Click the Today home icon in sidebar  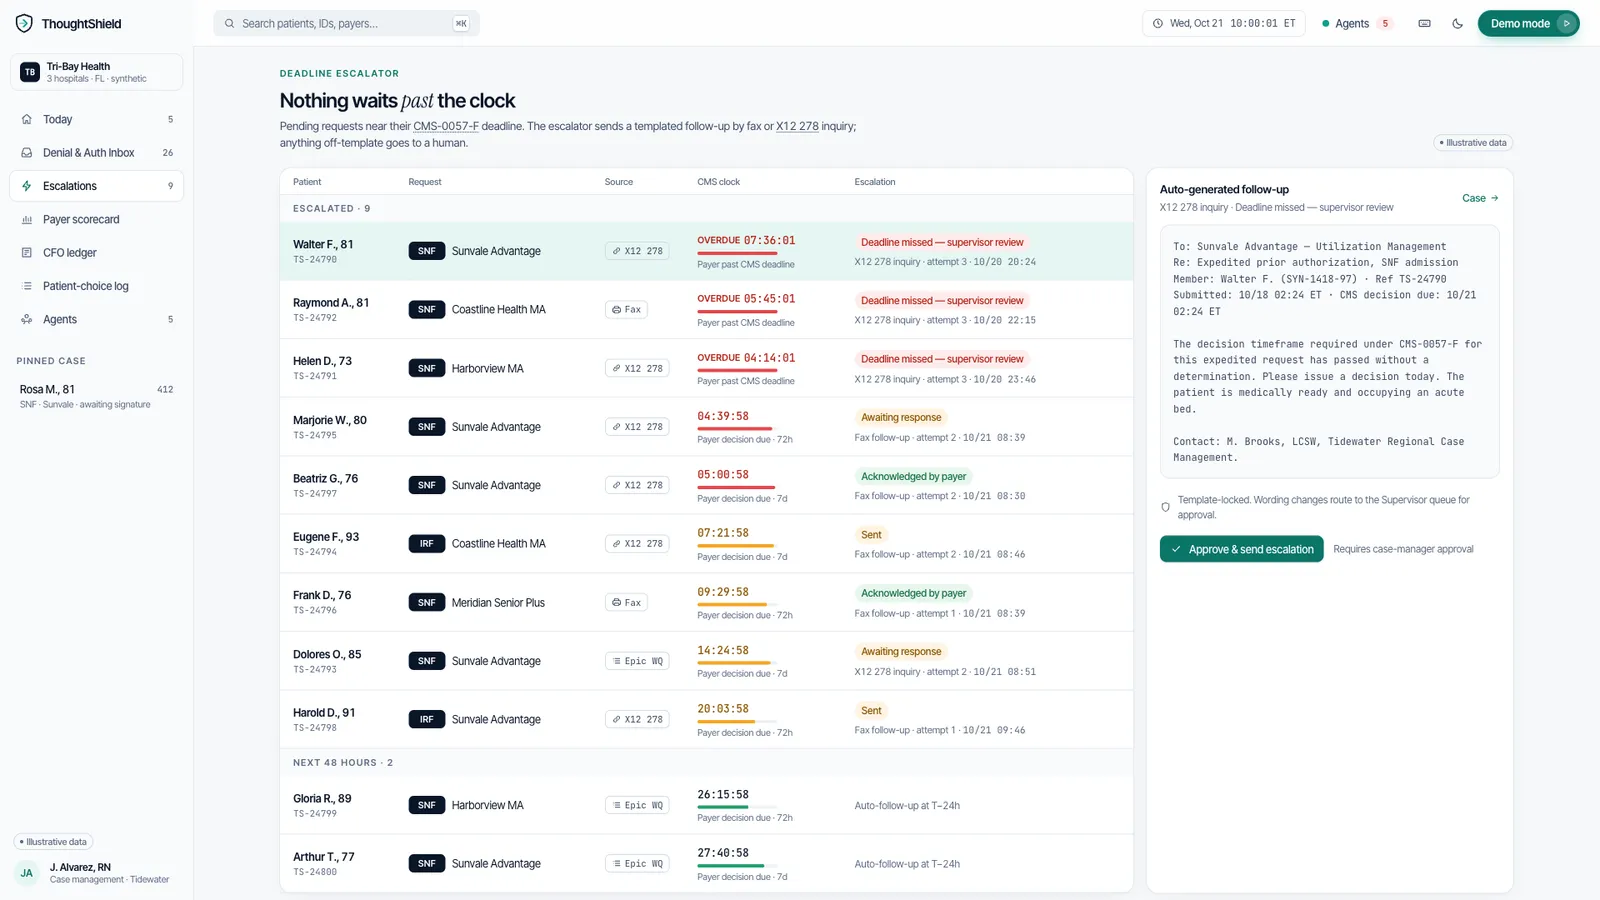pos(27,119)
